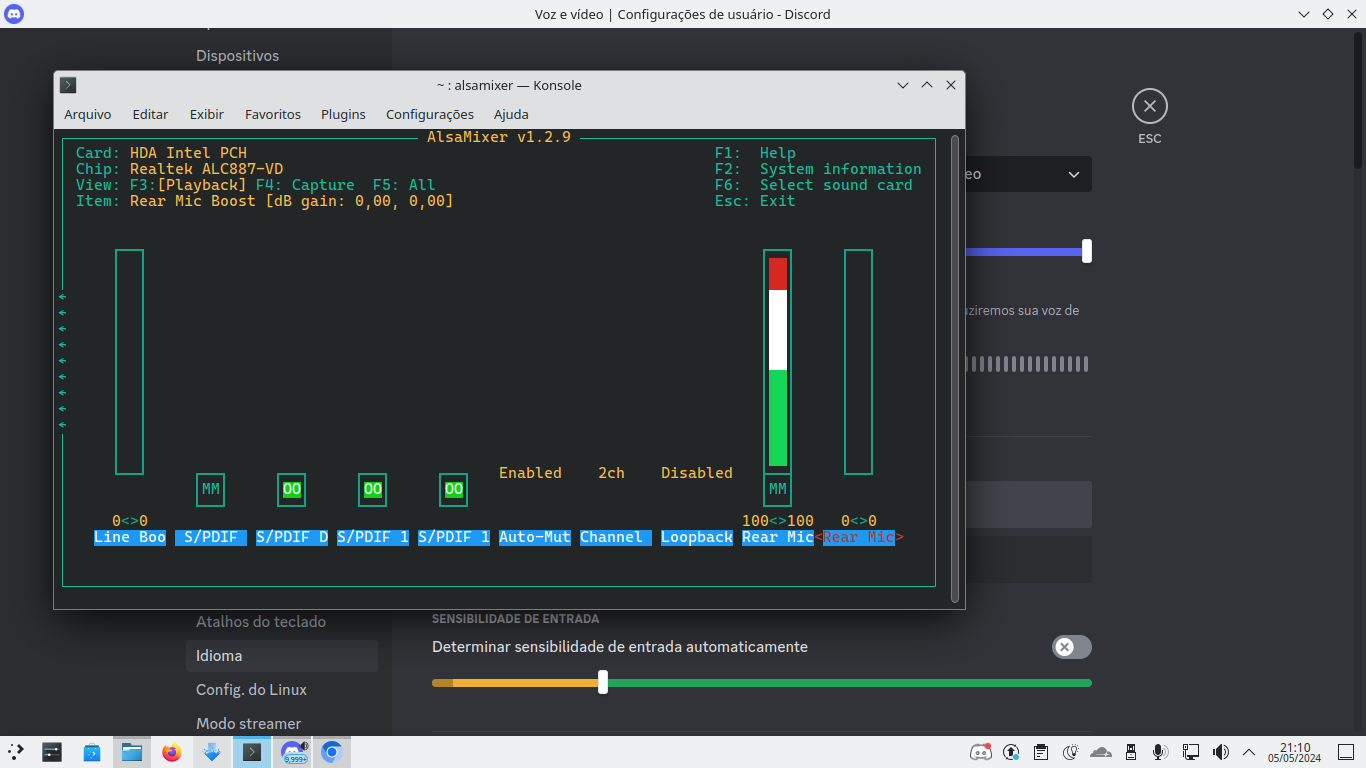Click F6: Select sound card in alsamixer
The width and height of the screenshot is (1366, 768).
(813, 185)
